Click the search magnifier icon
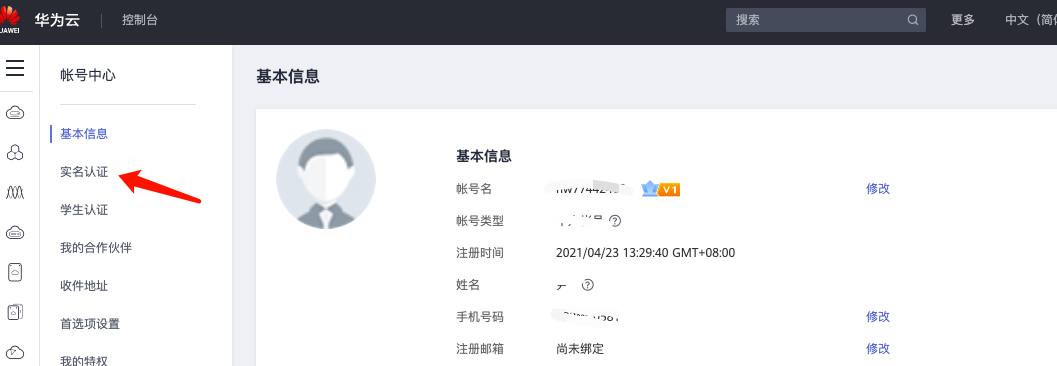Viewport: 1057px width, 366px height. coord(913,20)
